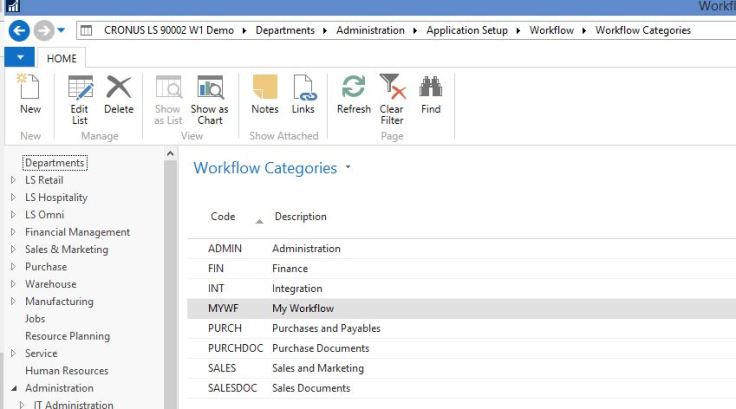Expand Financial Management tree node
This screenshot has height=409, width=736.
(x=13, y=232)
